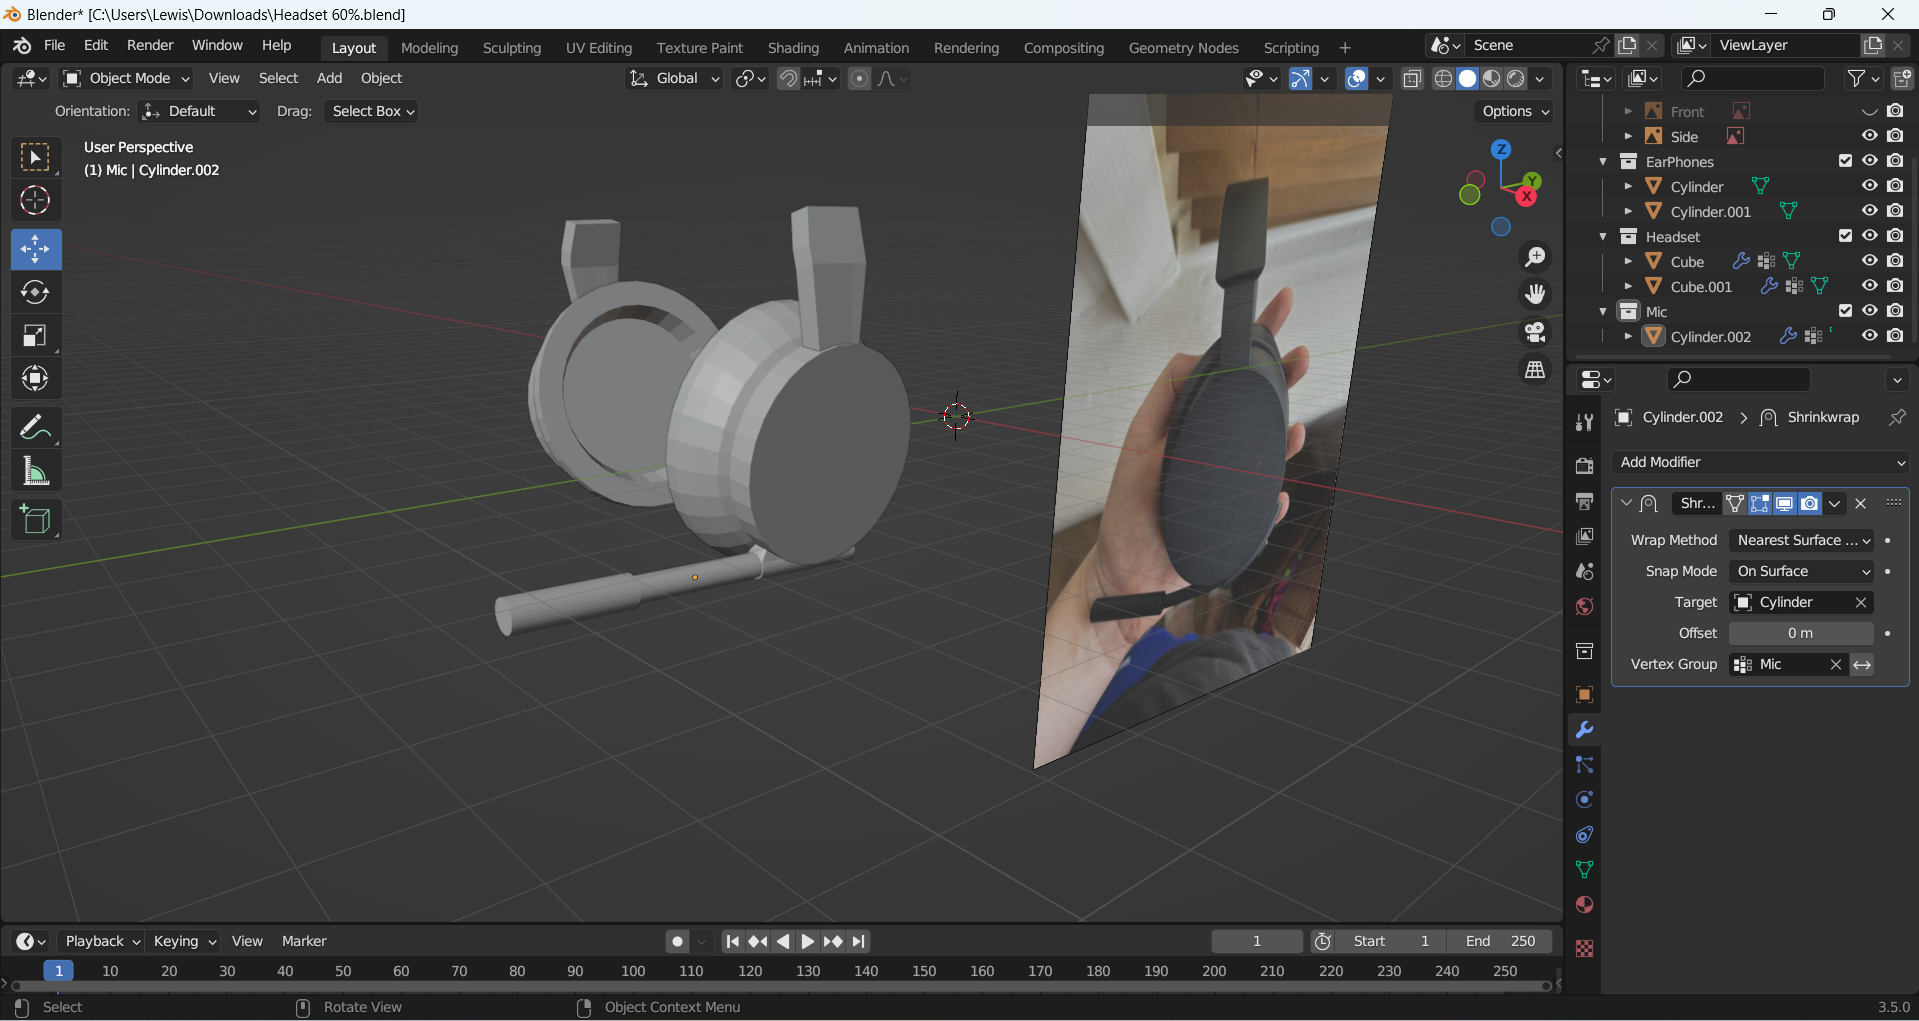Collapse the EarPhones collection

pos(1603,162)
